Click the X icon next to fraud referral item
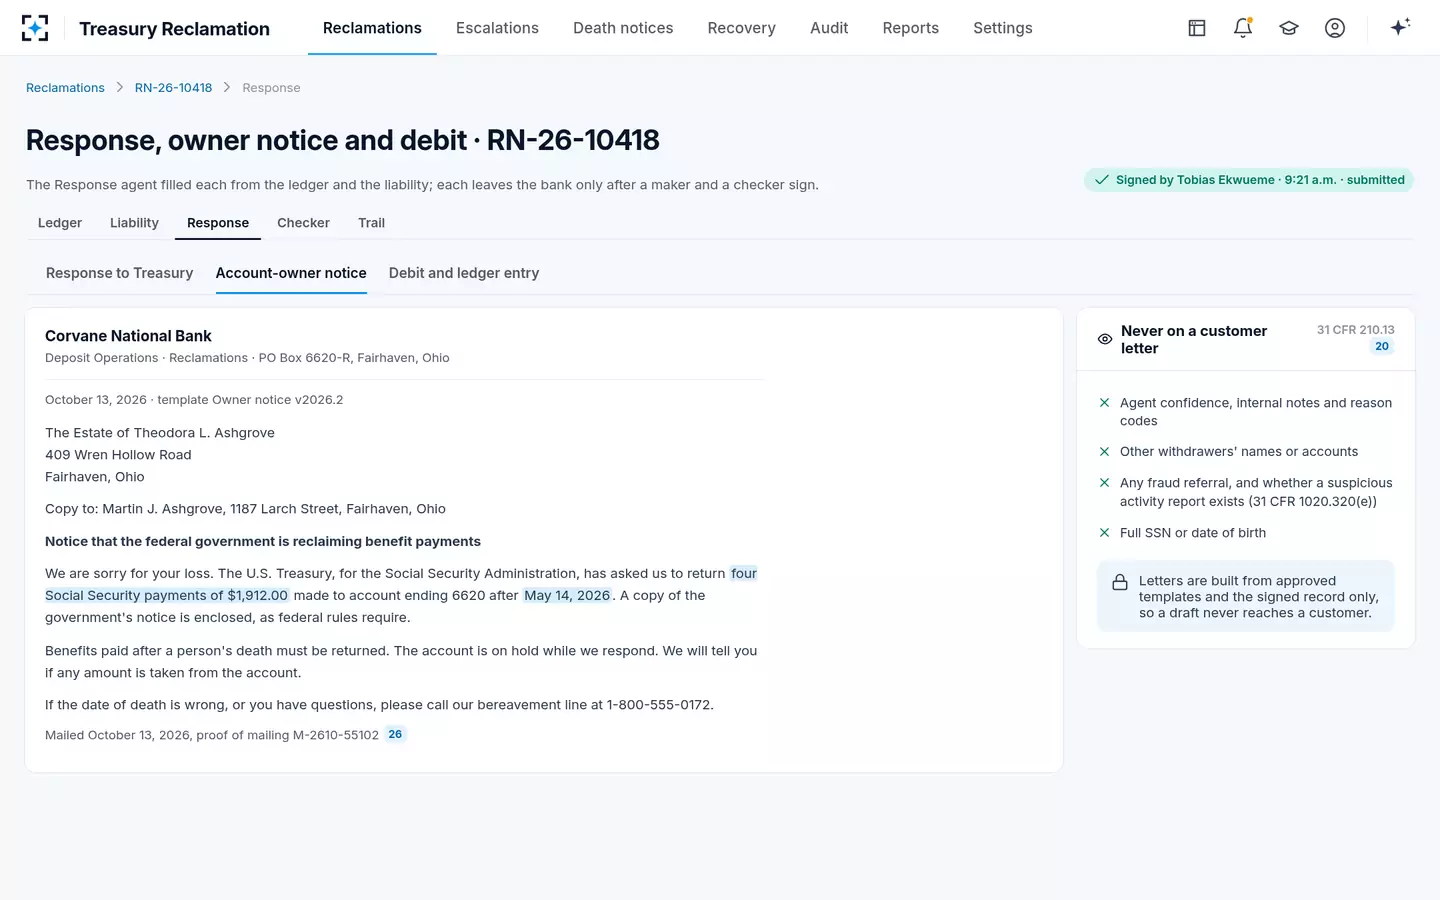This screenshot has height=900, width=1440. tap(1104, 483)
